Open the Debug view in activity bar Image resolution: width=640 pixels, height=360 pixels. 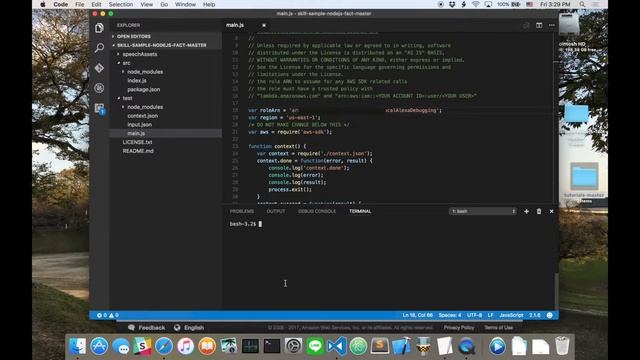coord(99,88)
